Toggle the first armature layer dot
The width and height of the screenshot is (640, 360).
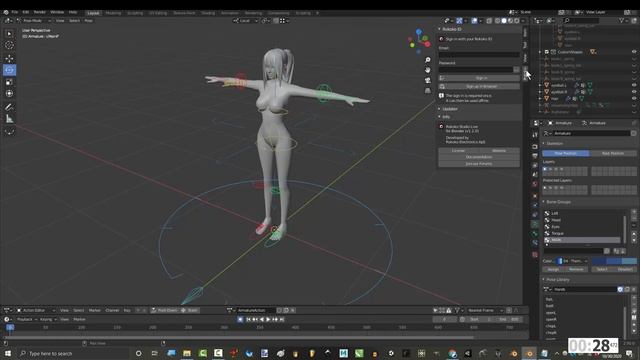tap(545, 169)
